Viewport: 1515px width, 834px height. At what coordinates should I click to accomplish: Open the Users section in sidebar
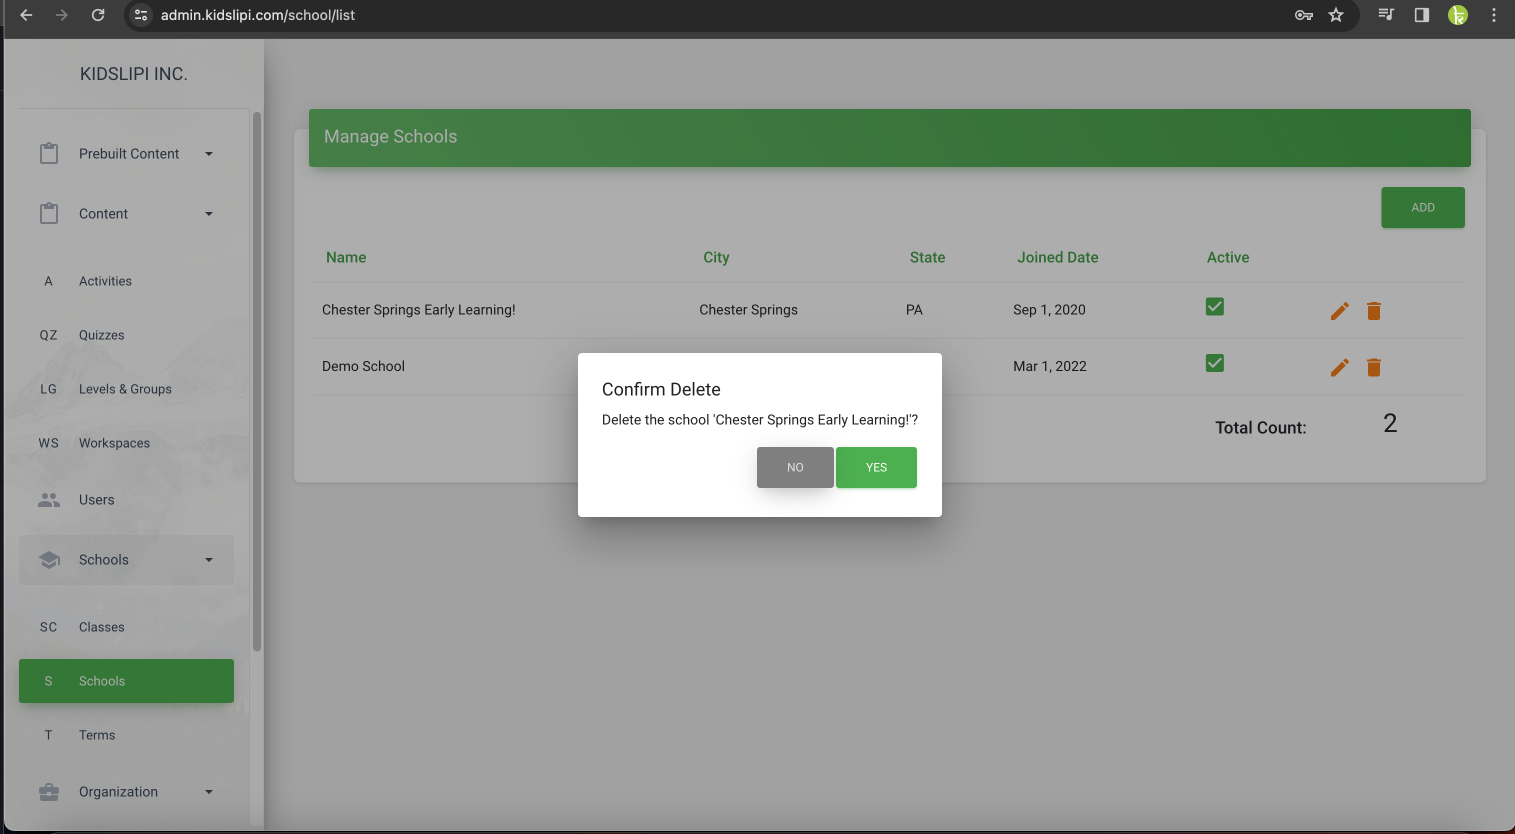pos(97,500)
